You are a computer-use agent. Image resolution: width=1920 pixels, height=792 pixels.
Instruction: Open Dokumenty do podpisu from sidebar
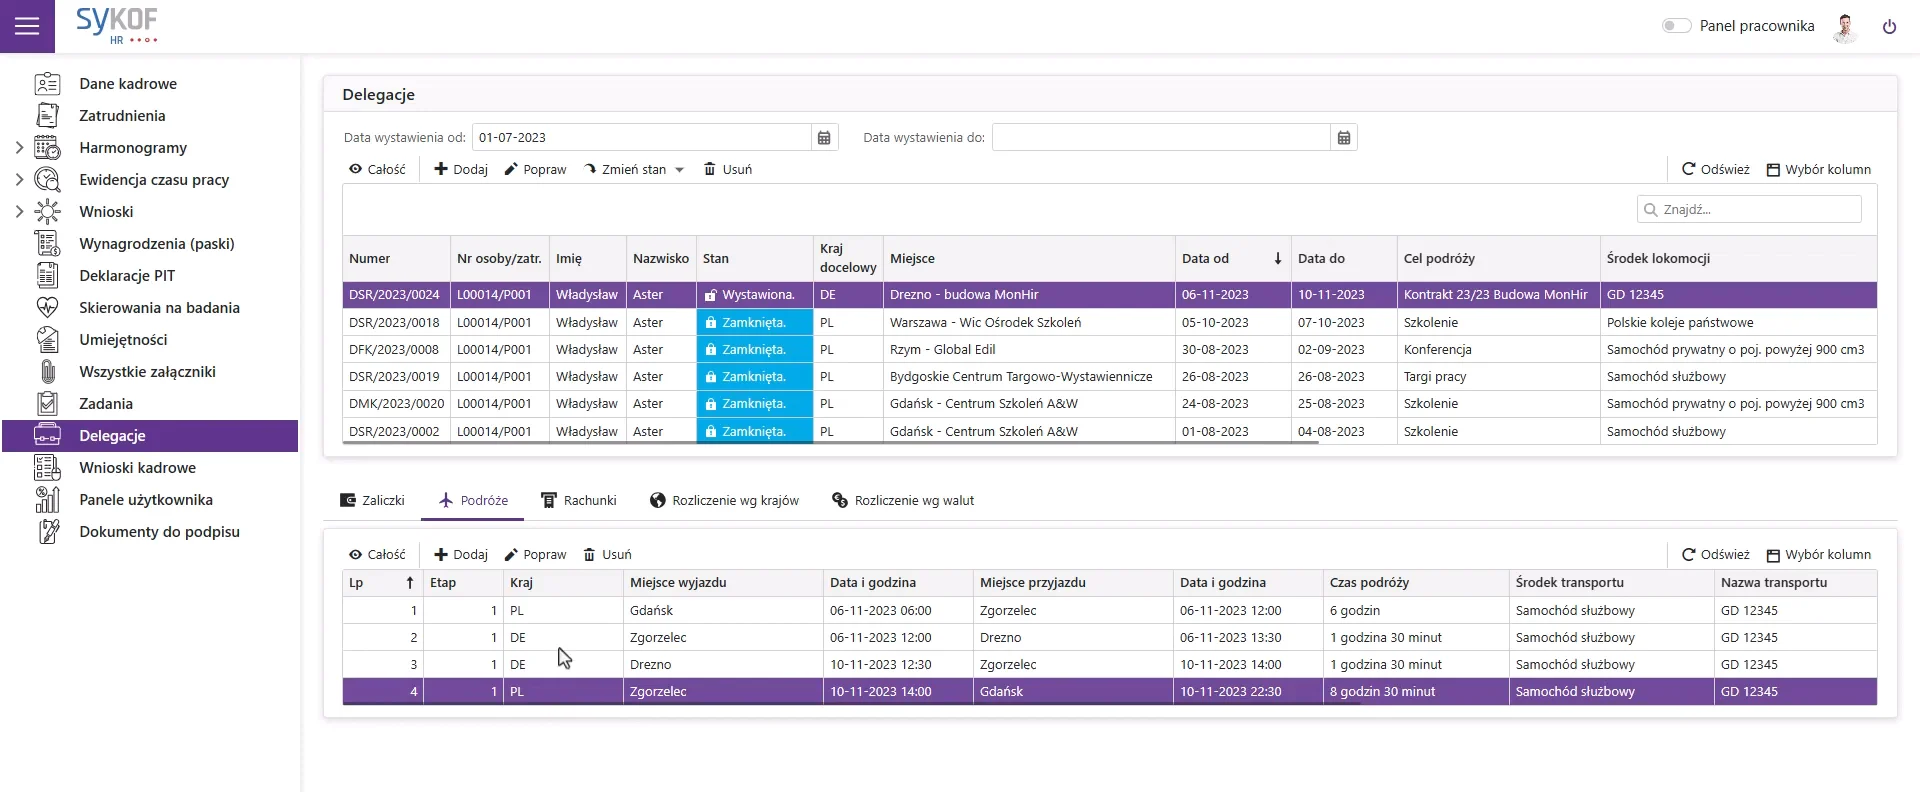click(x=159, y=532)
